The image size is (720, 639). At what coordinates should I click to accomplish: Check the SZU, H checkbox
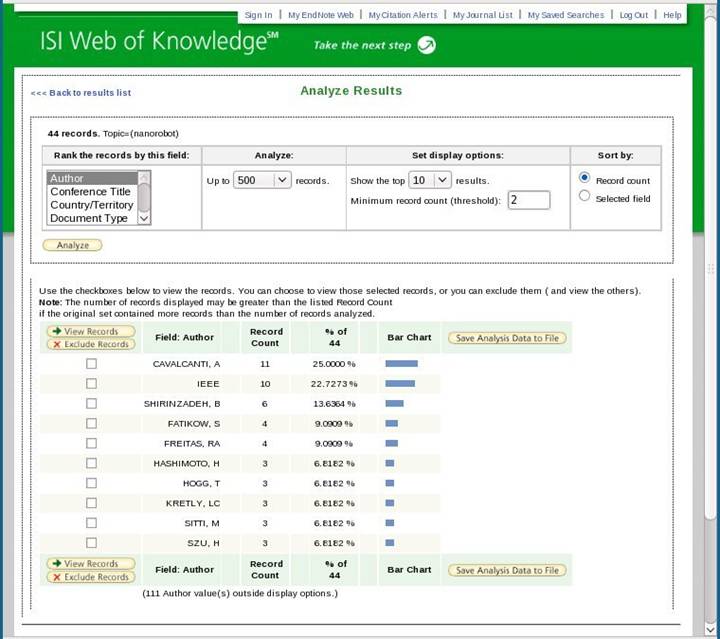point(91,543)
